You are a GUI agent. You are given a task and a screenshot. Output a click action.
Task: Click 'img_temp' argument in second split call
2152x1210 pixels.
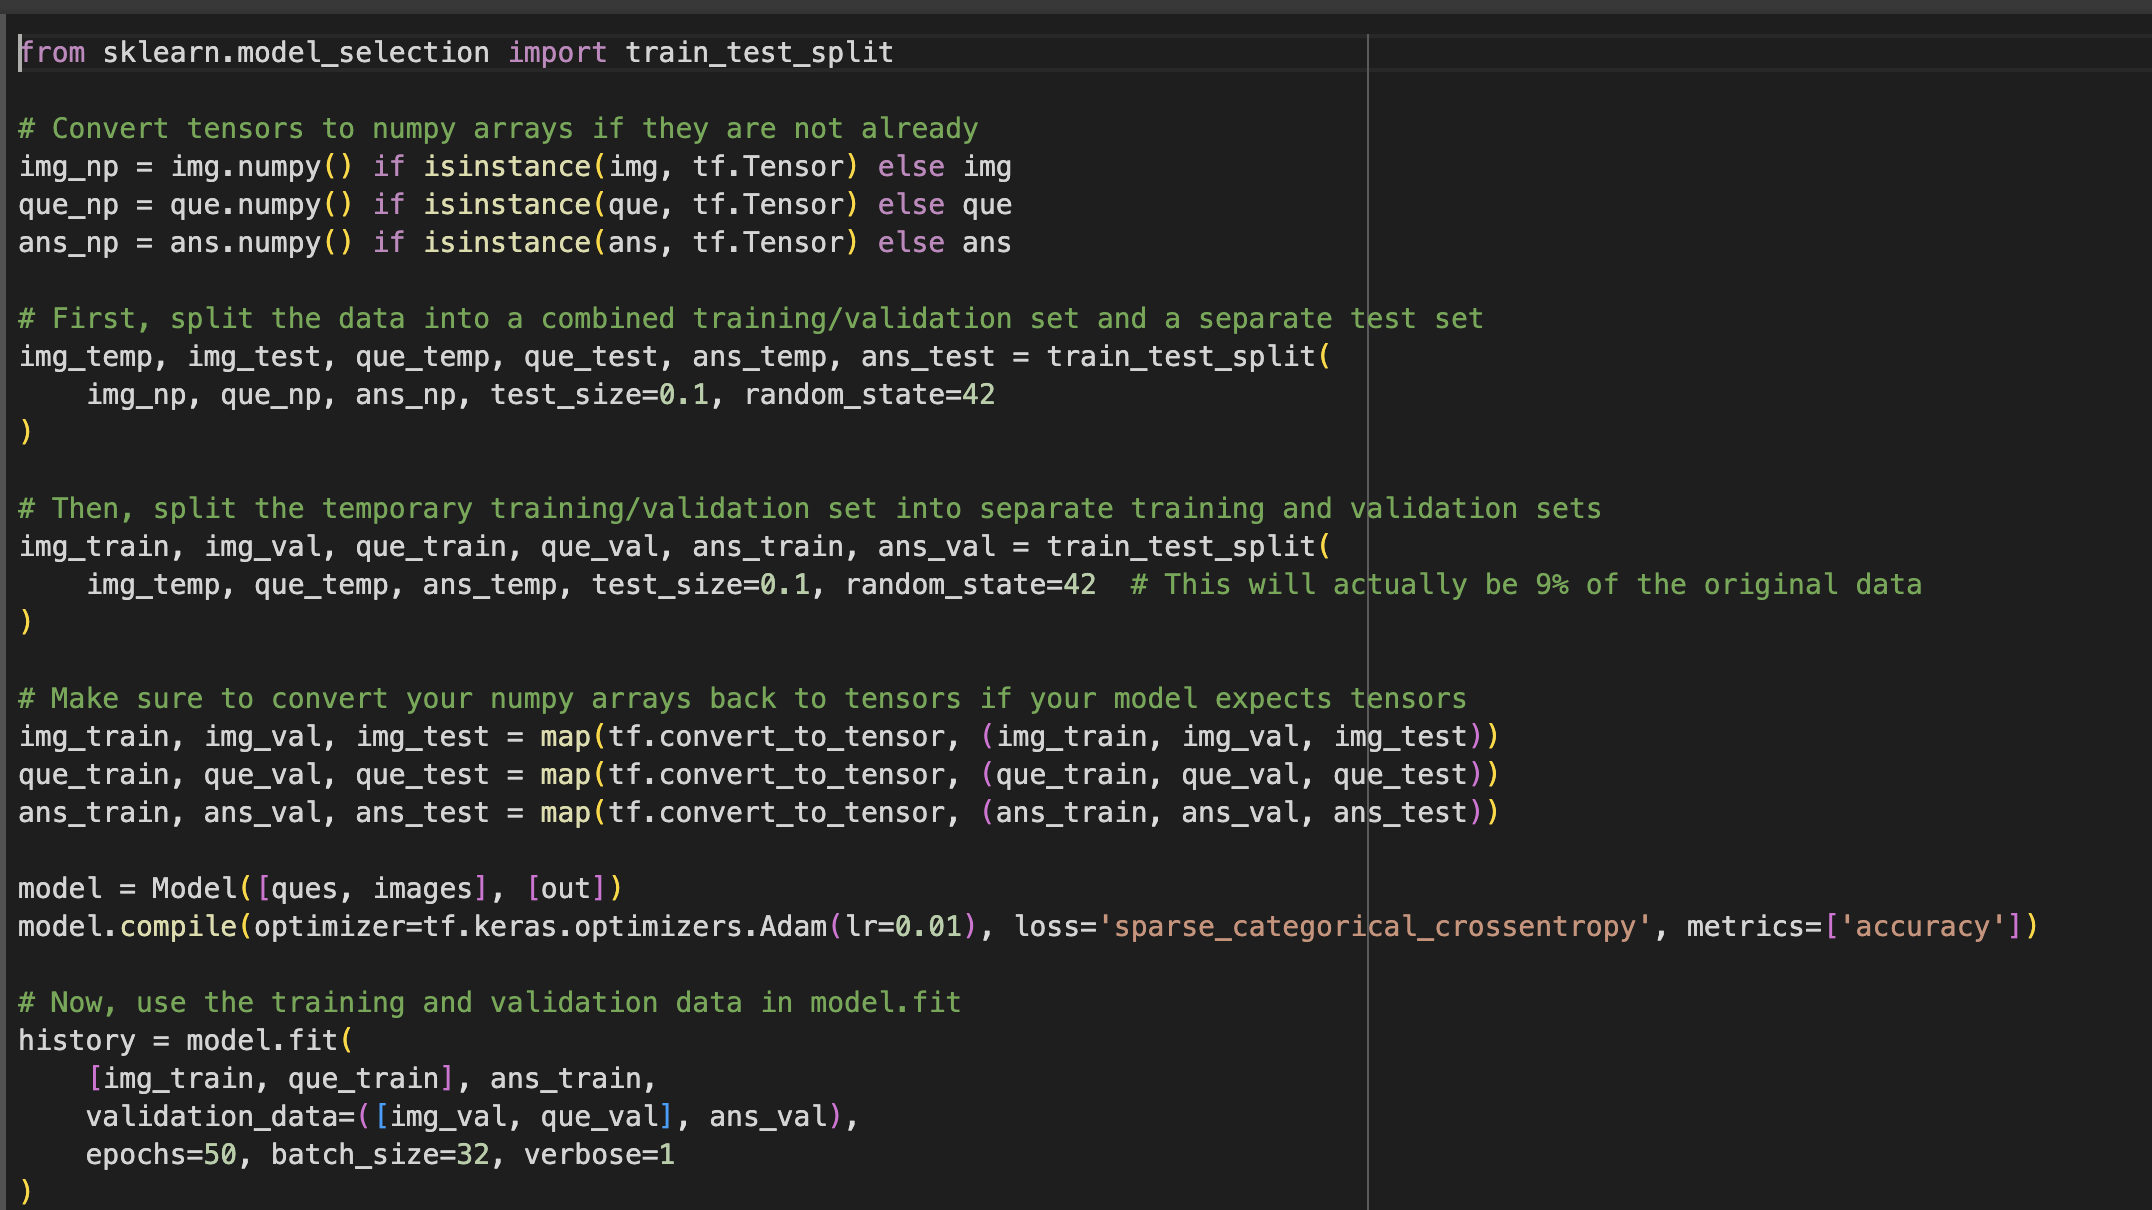click(153, 584)
